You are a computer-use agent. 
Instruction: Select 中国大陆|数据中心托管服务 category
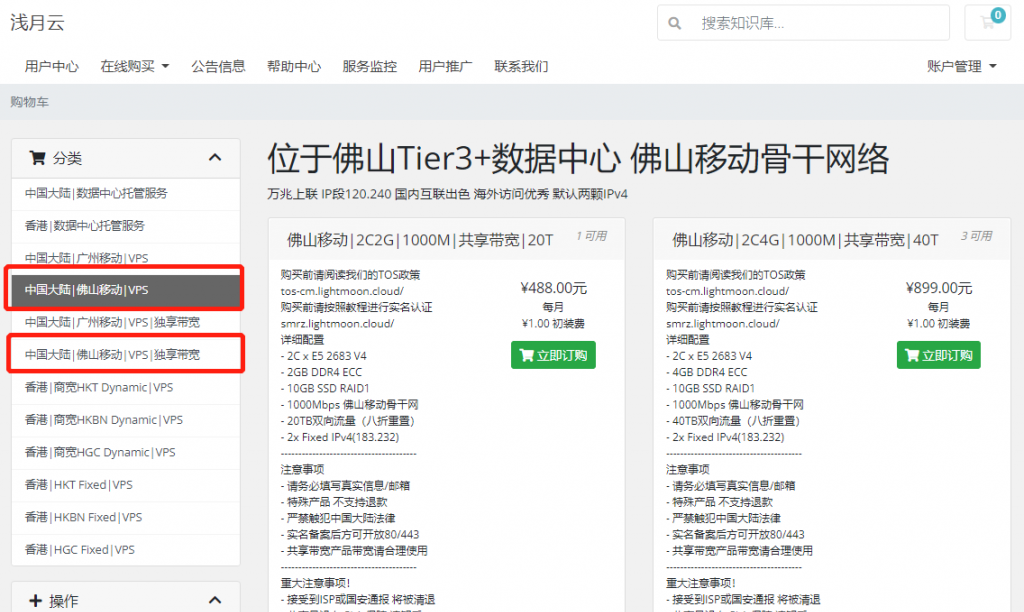[125, 193]
